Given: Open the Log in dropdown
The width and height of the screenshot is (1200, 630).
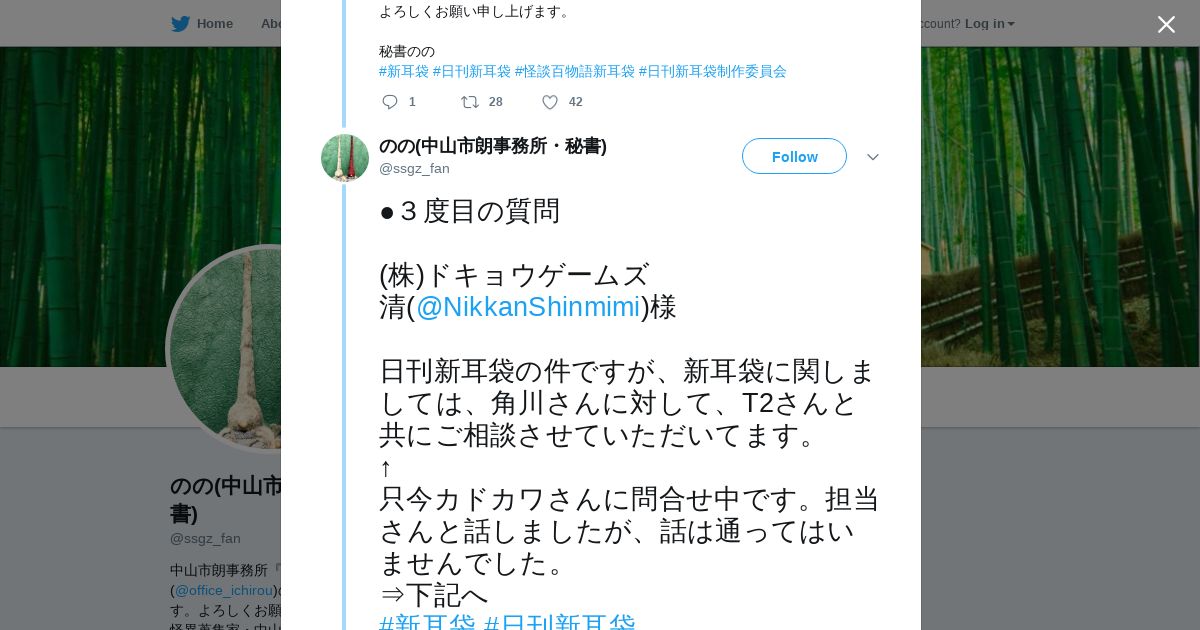Looking at the screenshot, I should pyautogui.click(x=989, y=24).
